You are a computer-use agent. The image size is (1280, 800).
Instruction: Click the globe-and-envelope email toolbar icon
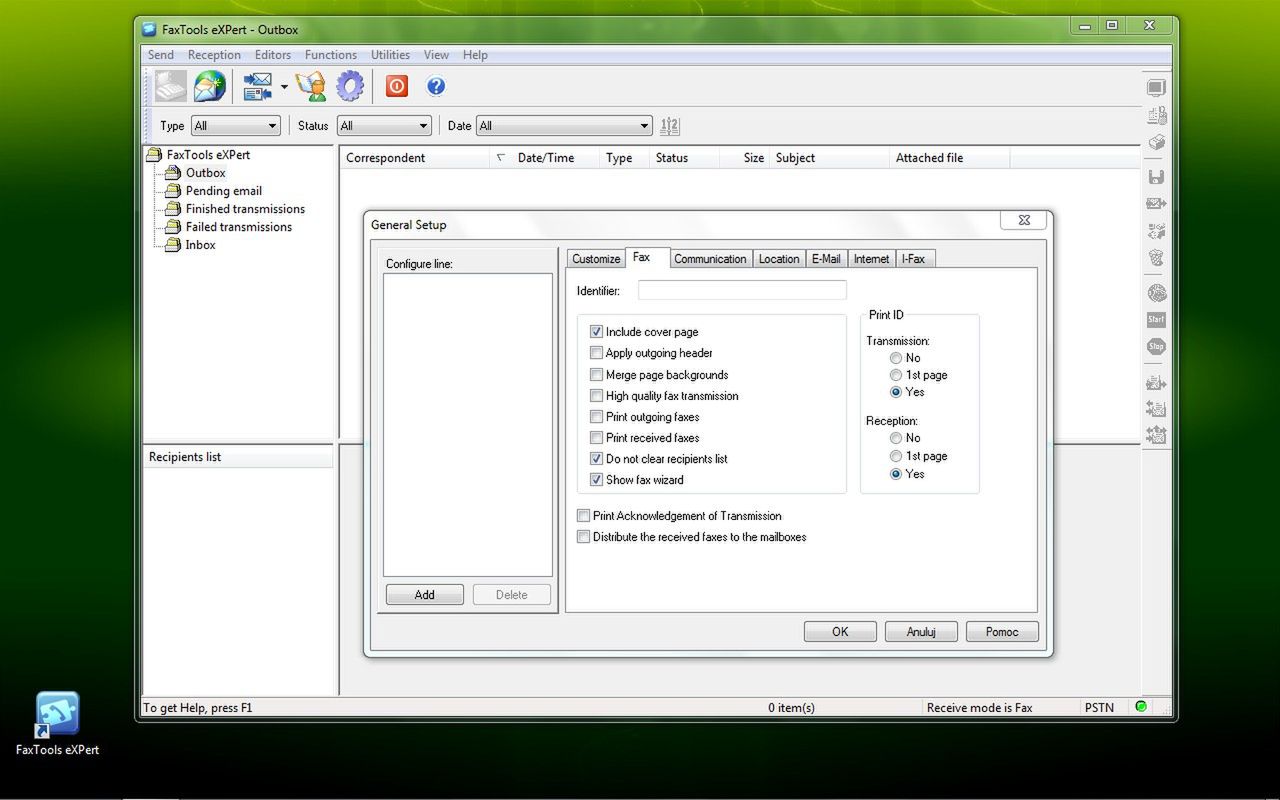coord(210,87)
